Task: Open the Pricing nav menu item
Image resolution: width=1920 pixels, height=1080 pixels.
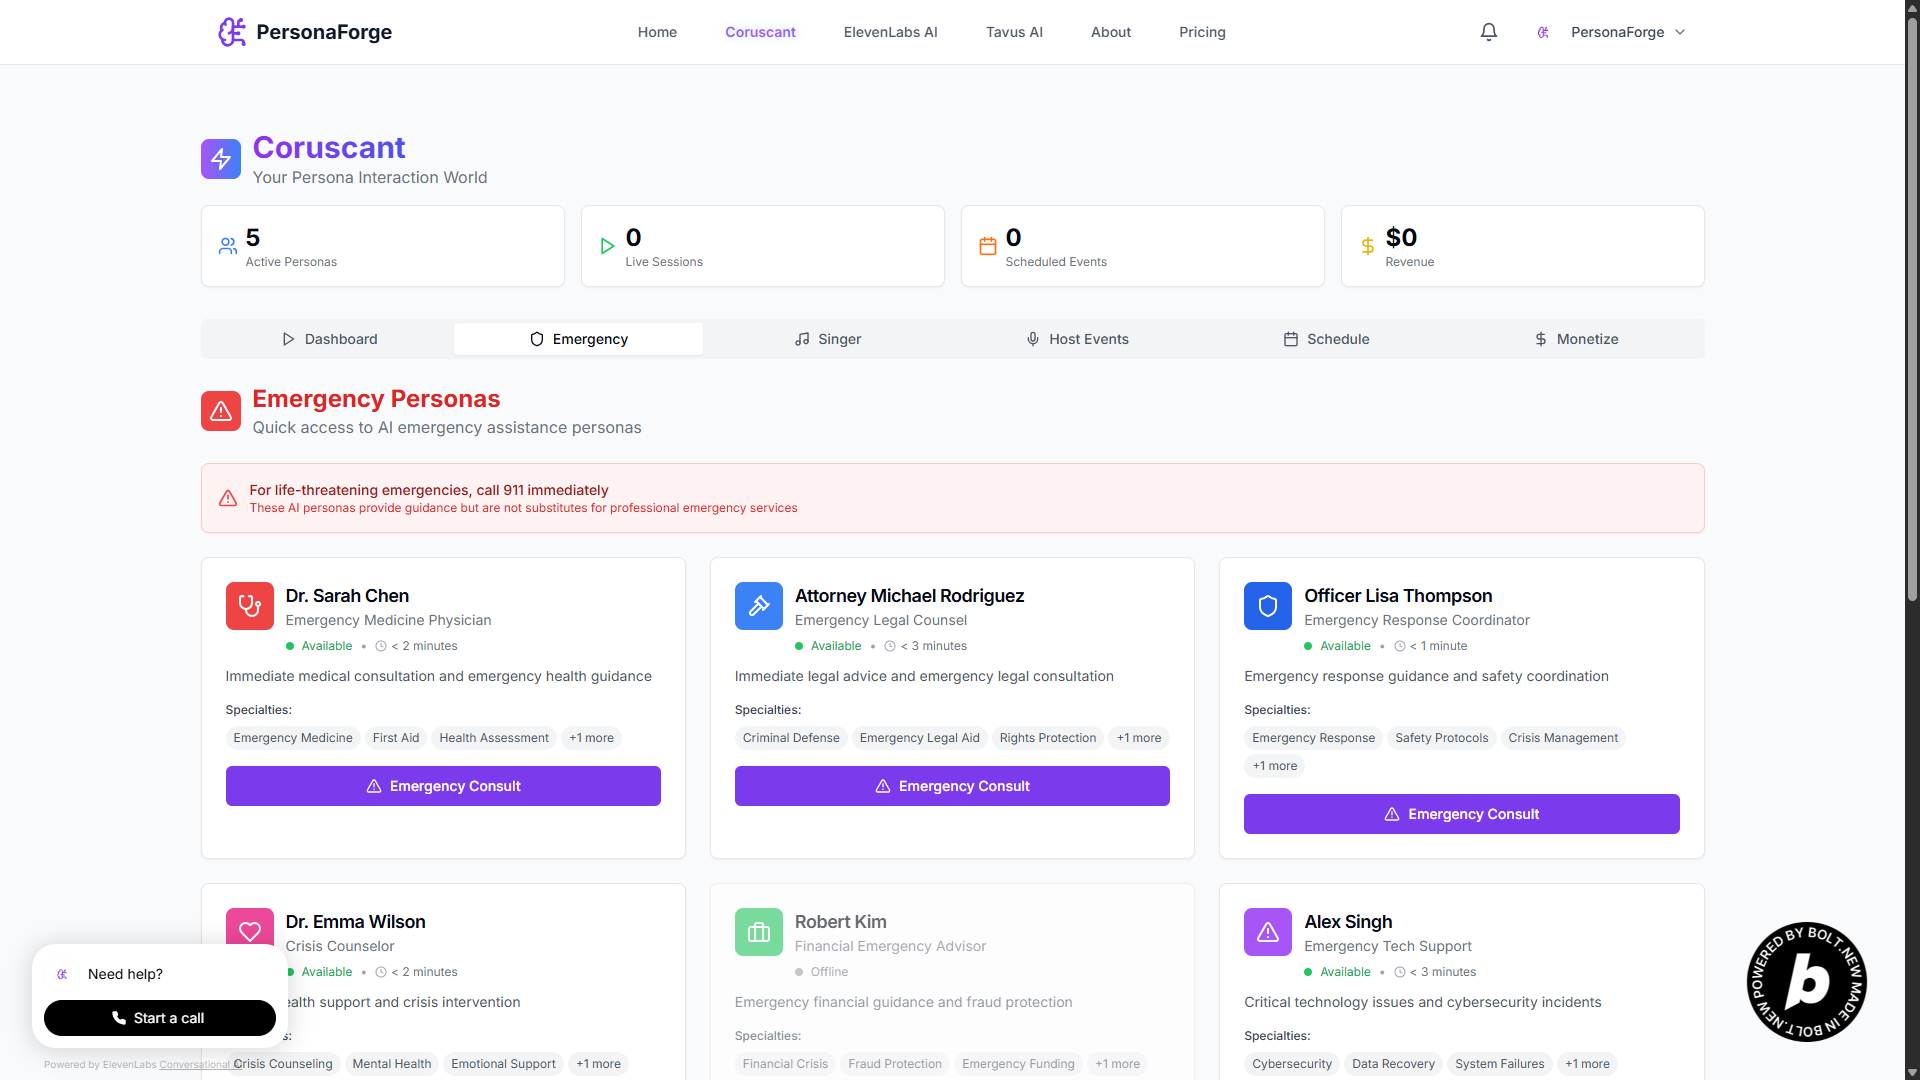Action: point(1201,32)
